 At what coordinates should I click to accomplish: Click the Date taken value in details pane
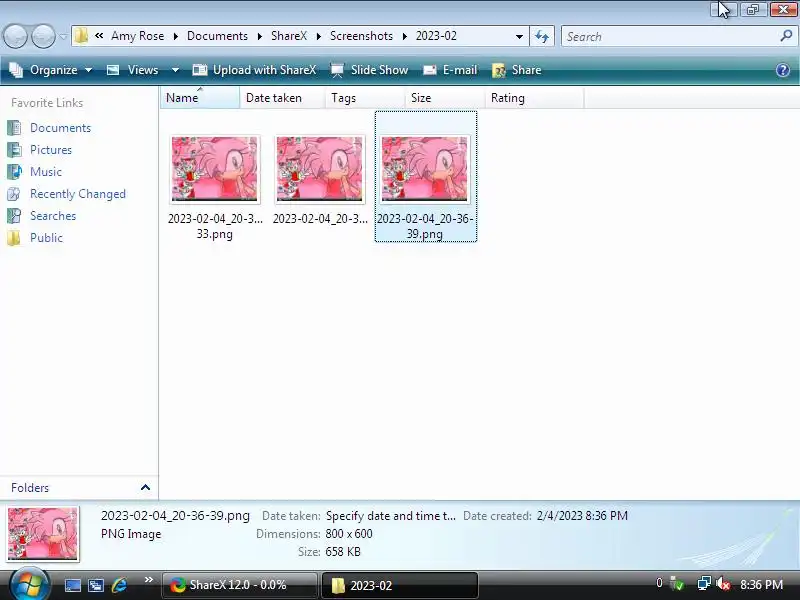tap(391, 516)
